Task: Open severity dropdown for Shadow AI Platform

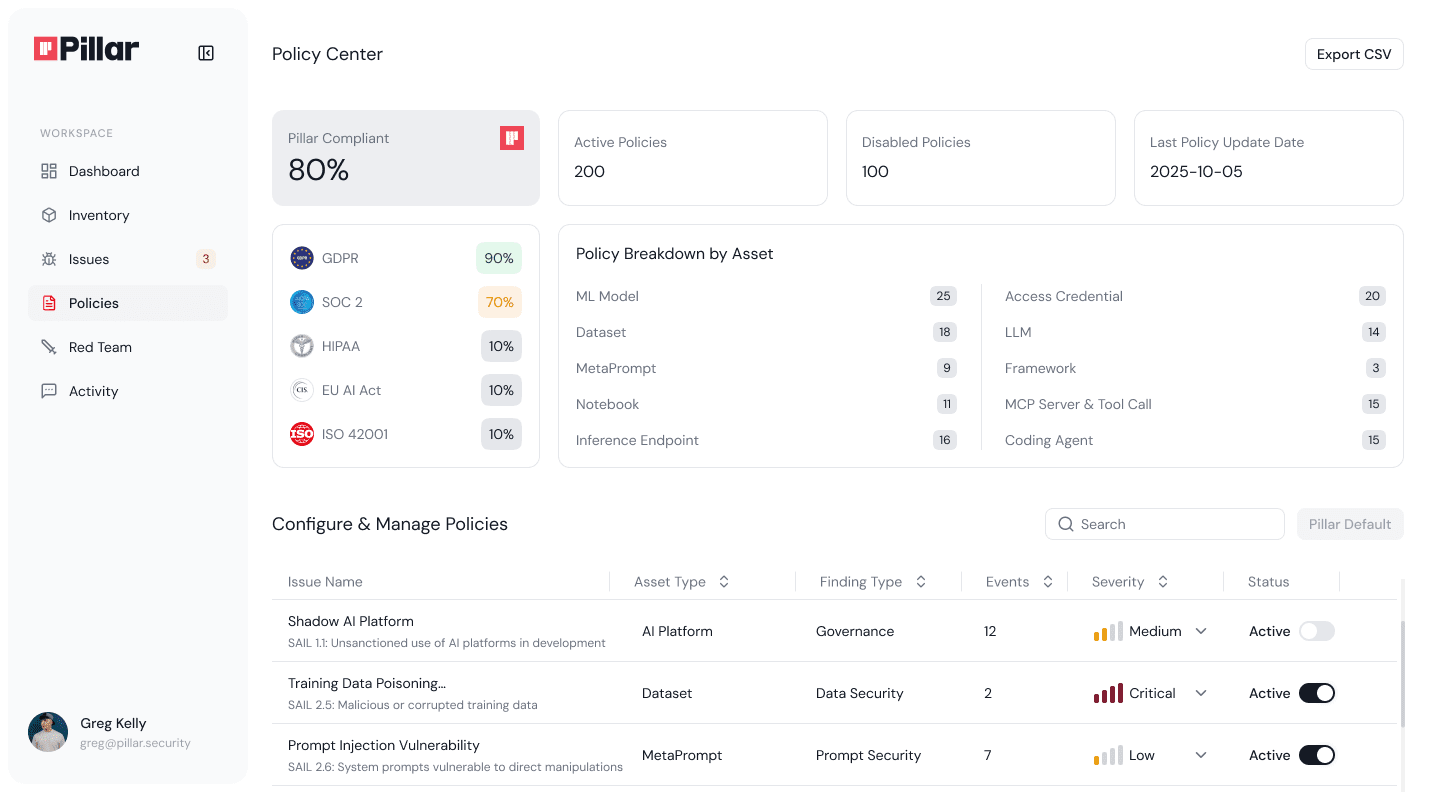Action: point(1201,631)
